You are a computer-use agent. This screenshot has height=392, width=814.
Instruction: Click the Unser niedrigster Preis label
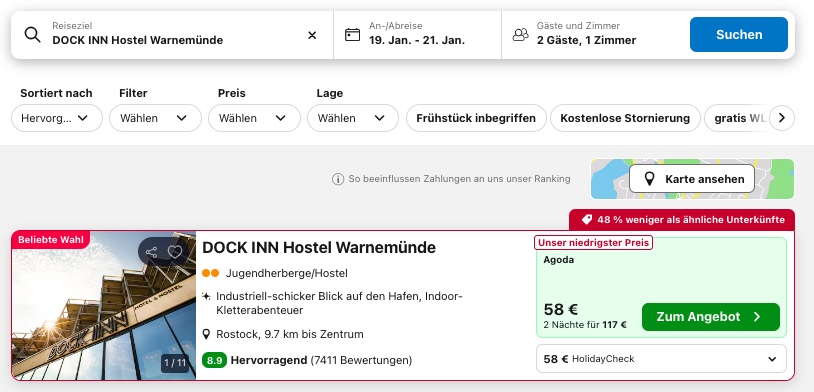tap(593, 242)
